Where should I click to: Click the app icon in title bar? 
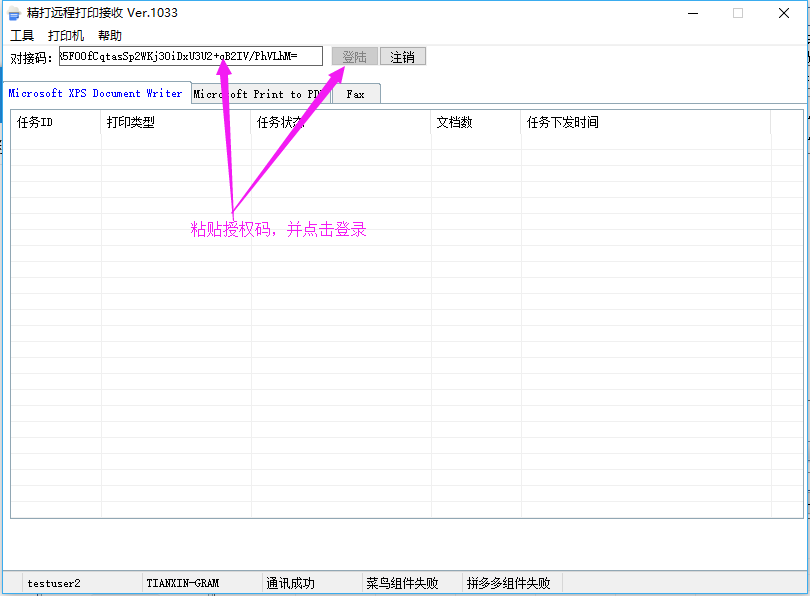14,14
